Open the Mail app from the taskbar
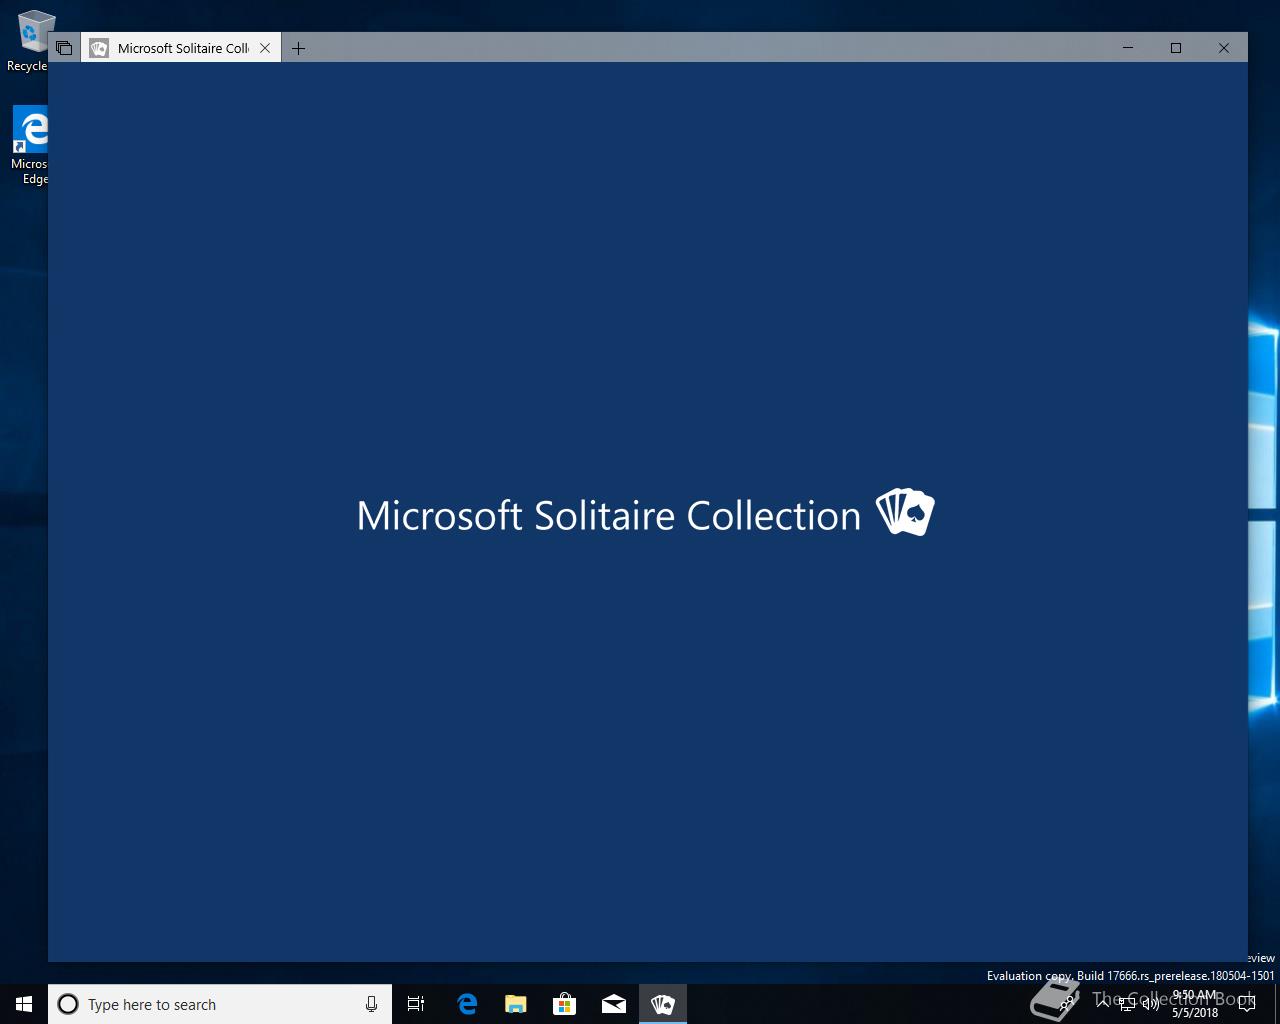This screenshot has width=1280, height=1024. tap(613, 1004)
